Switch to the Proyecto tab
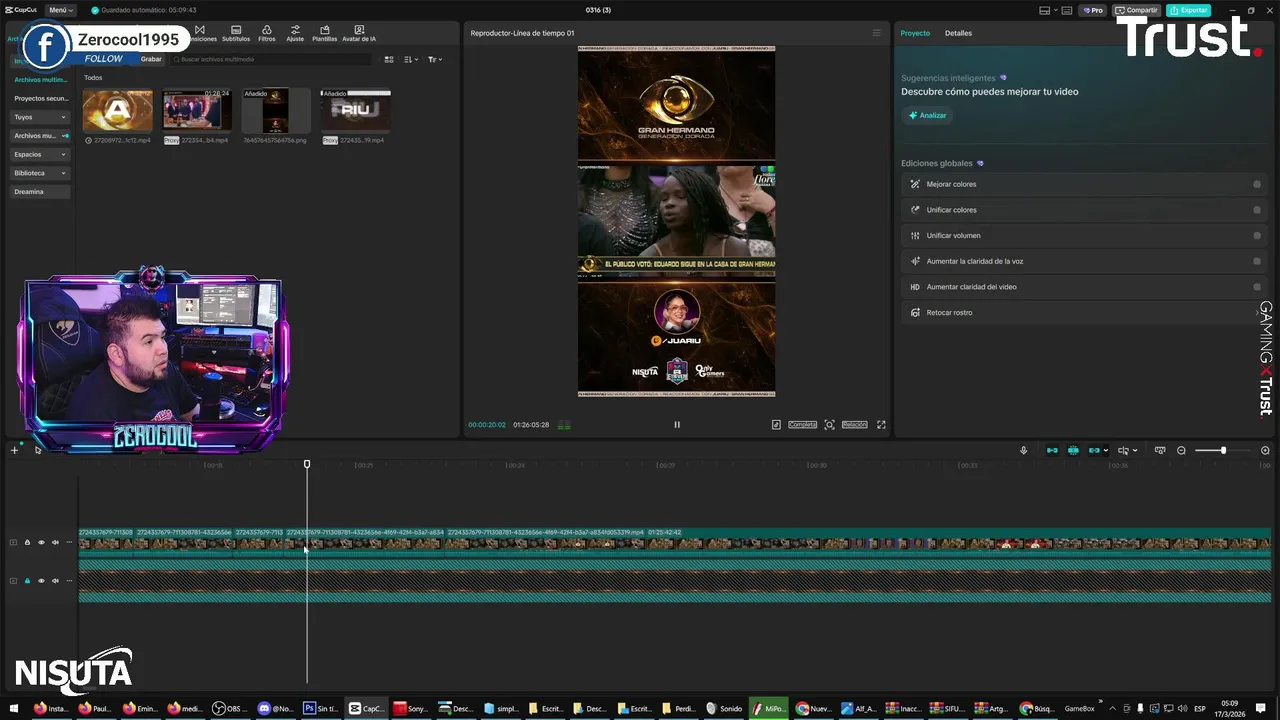 tap(915, 33)
